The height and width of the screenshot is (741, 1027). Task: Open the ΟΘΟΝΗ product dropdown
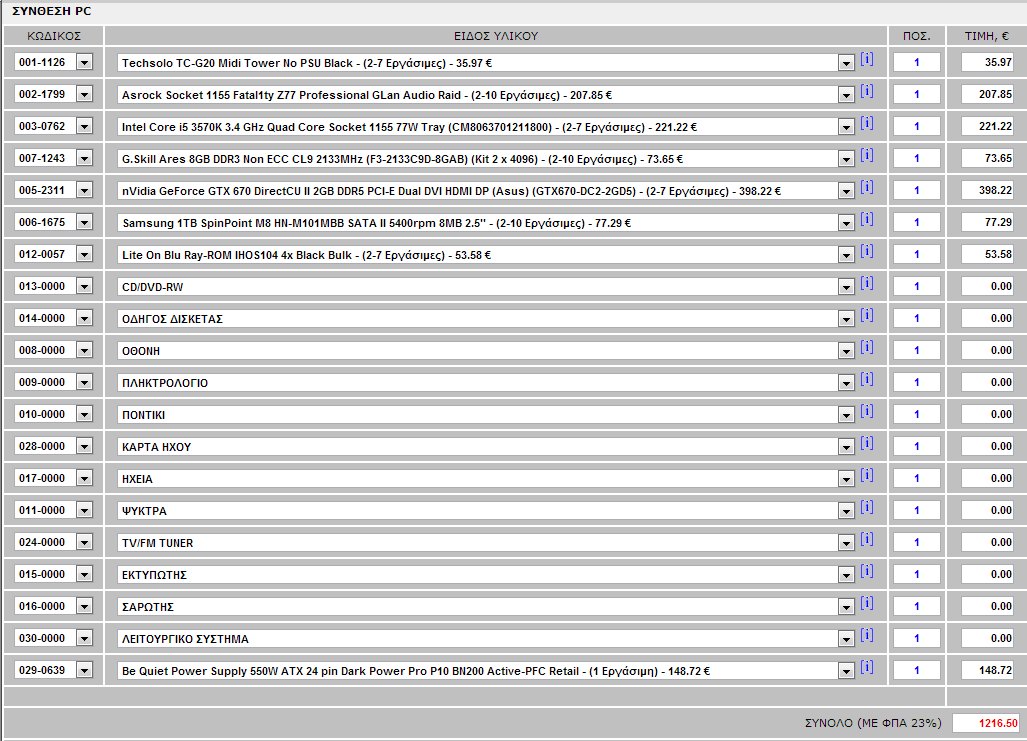pos(846,351)
